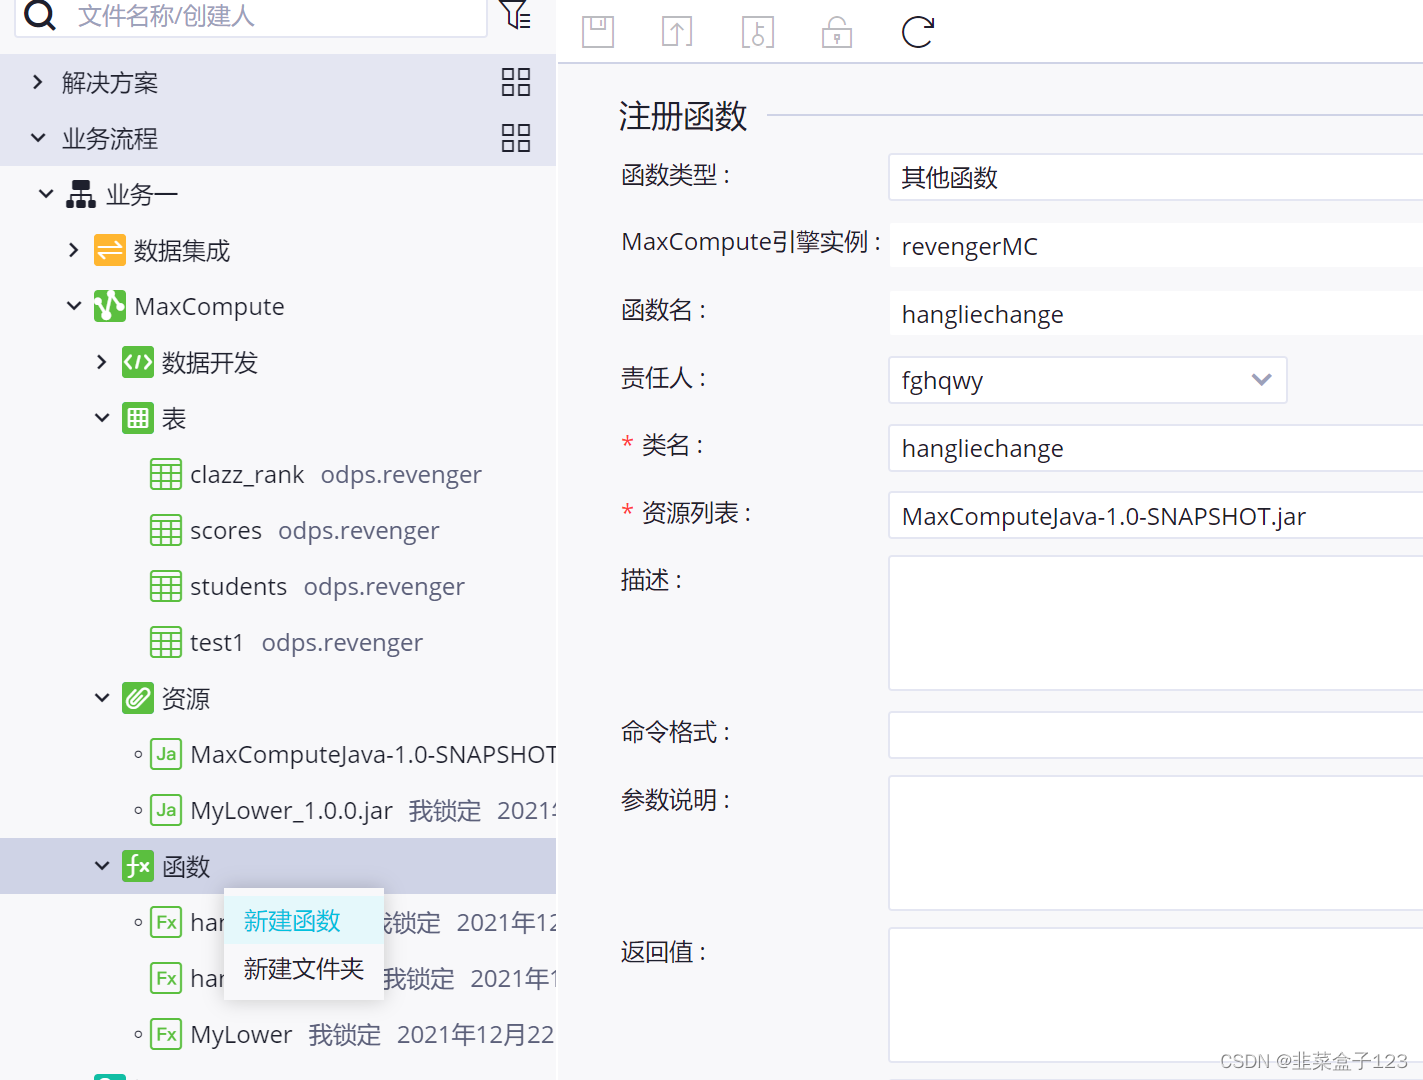Click the 返回值 text area

click(x=1155, y=995)
